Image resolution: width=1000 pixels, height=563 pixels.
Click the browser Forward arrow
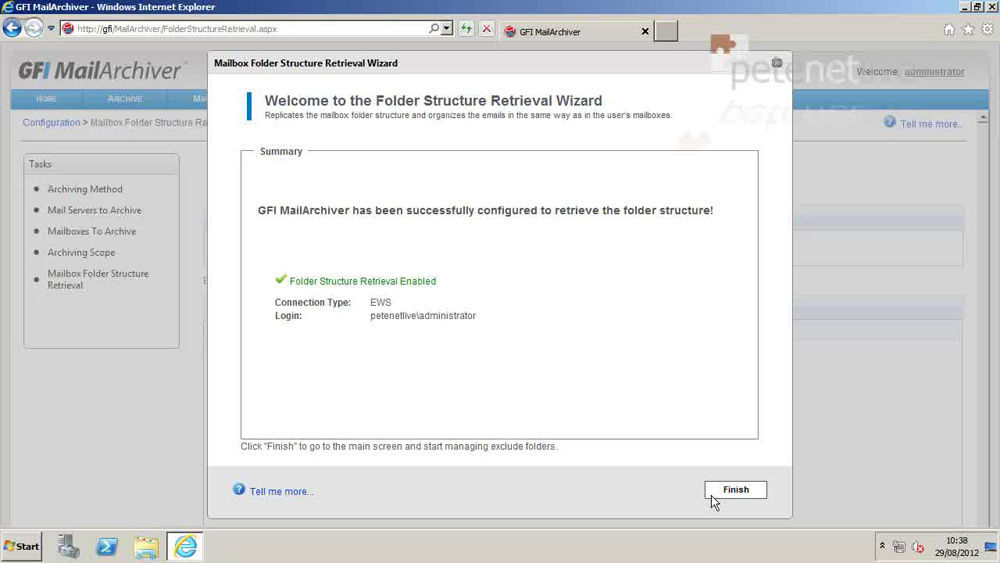coord(34,28)
